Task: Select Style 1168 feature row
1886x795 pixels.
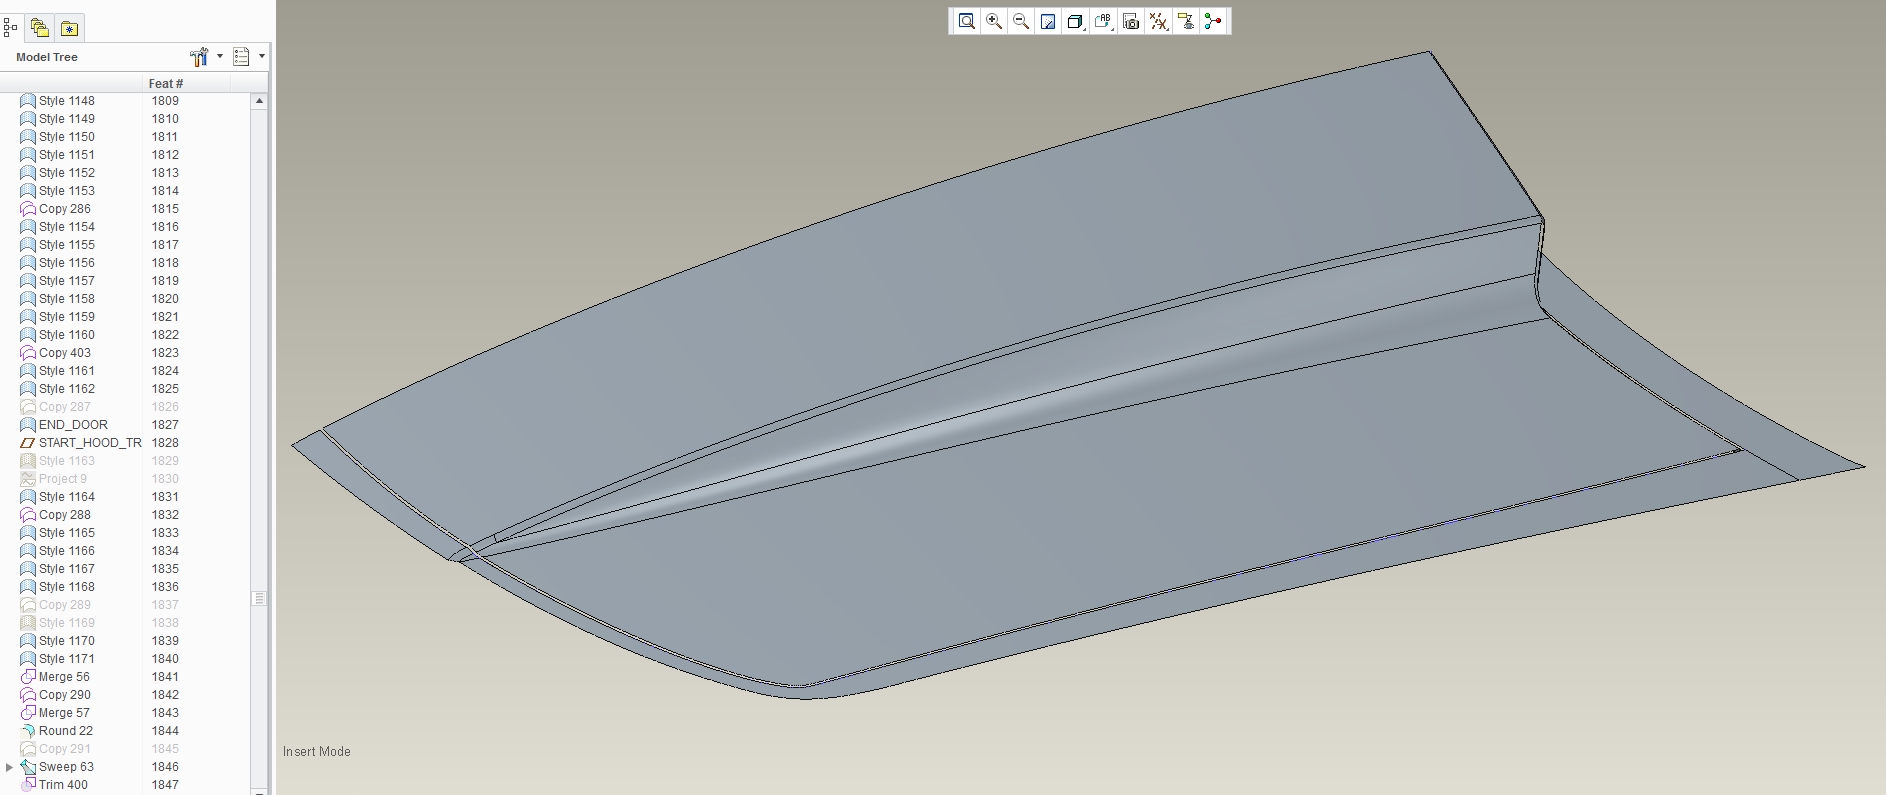Action: [x=67, y=587]
